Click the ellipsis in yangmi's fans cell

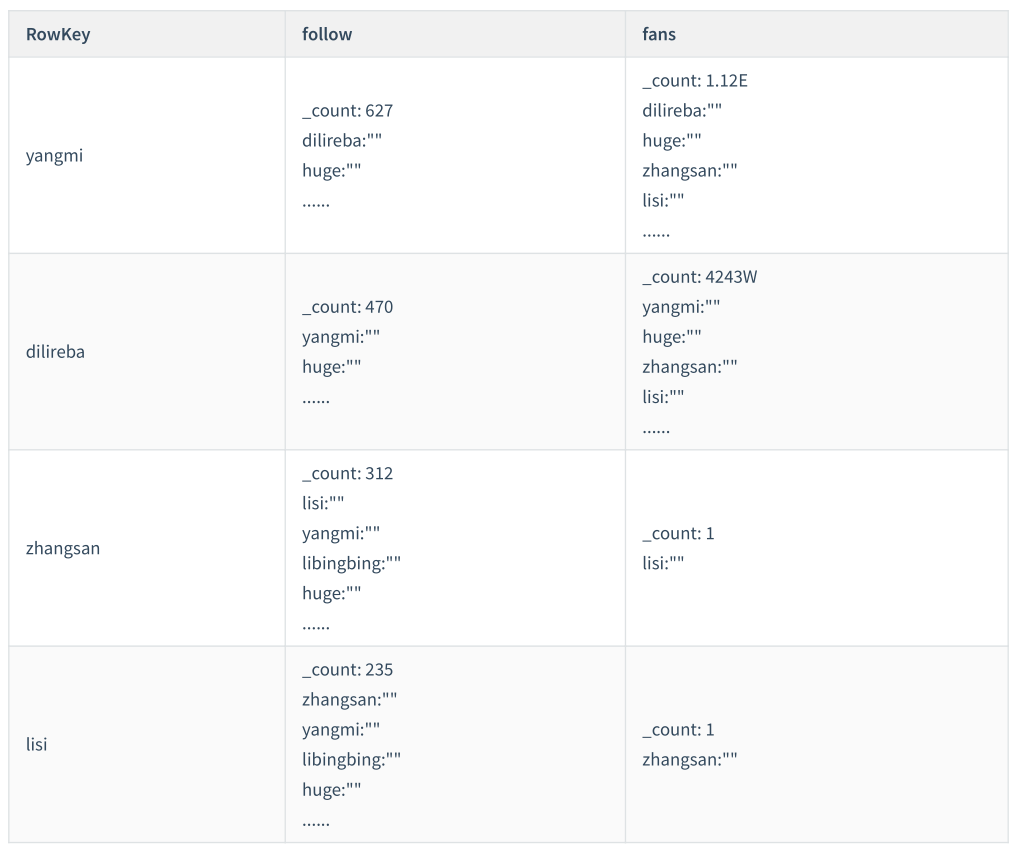coord(656,231)
